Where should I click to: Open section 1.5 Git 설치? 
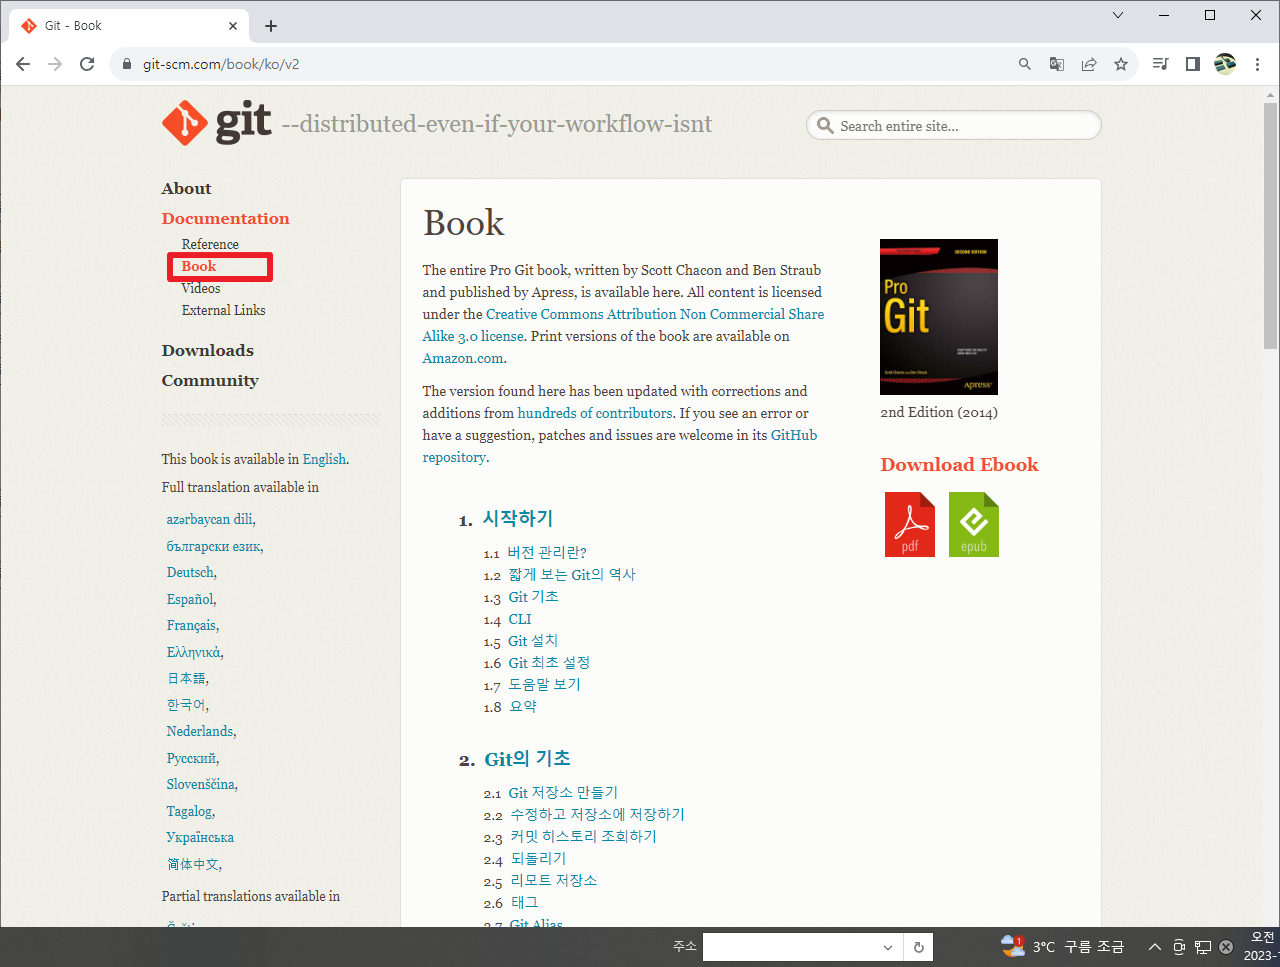[x=533, y=641]
